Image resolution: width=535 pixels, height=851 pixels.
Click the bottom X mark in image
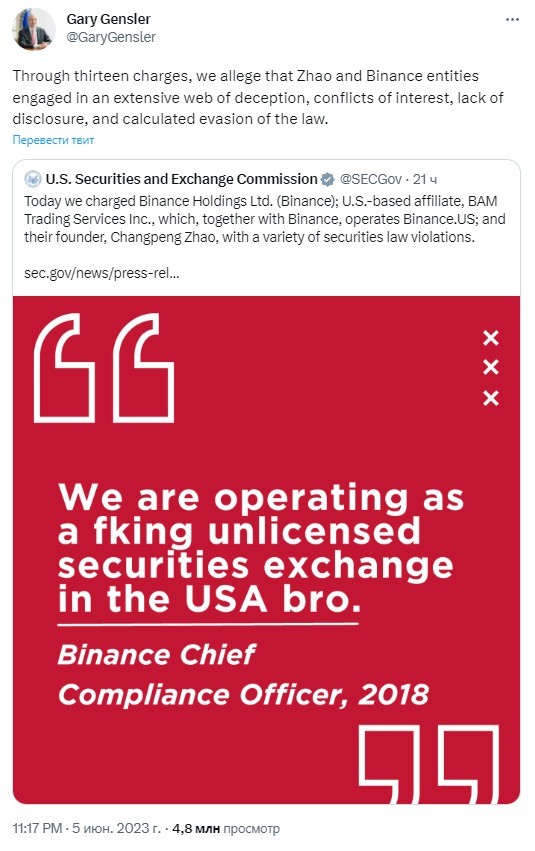(x=491, y=398)
